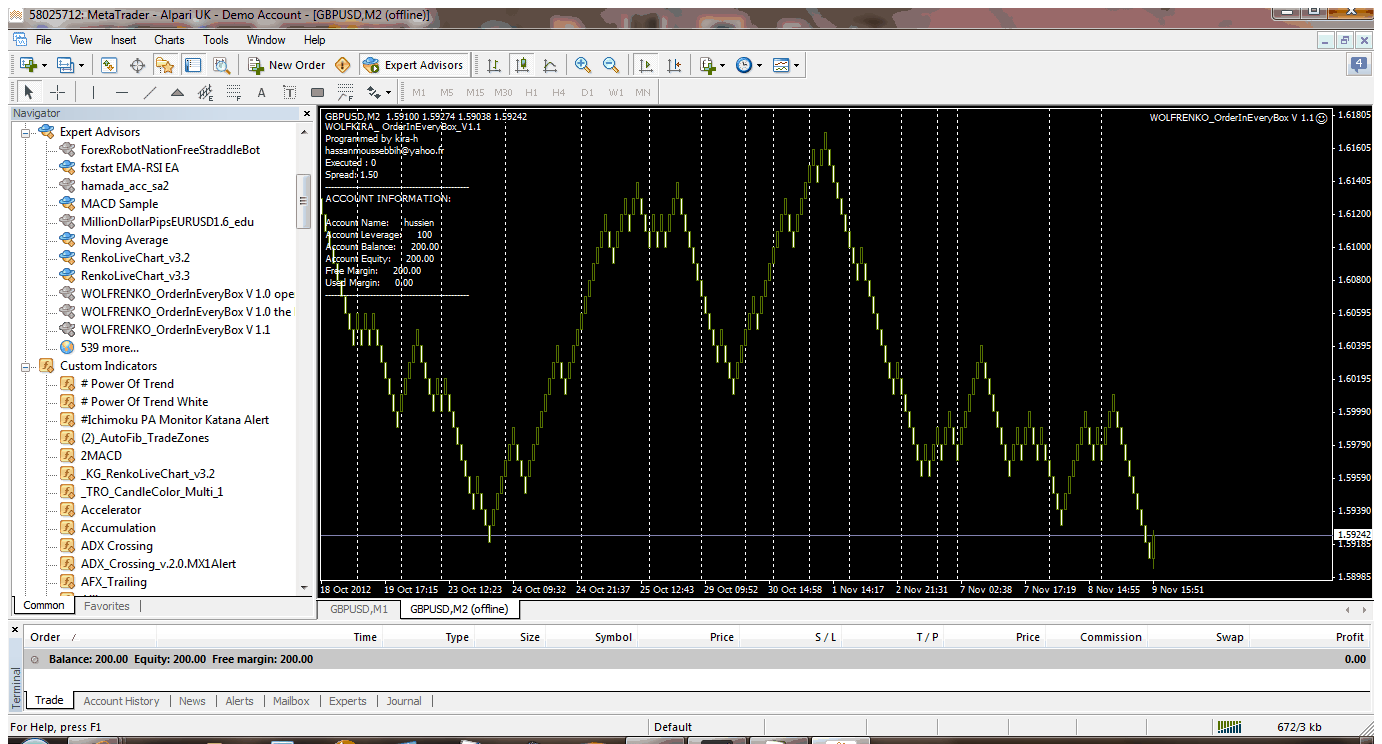
Task: Collapse the Expert Advisors tree node
Action: (x=25, y=132)
